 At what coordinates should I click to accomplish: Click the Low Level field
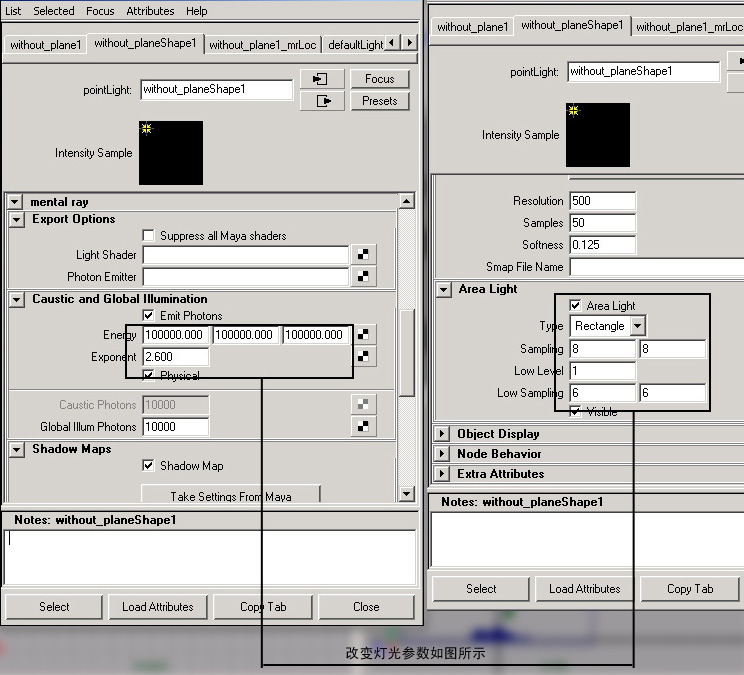tap(603, 370)
